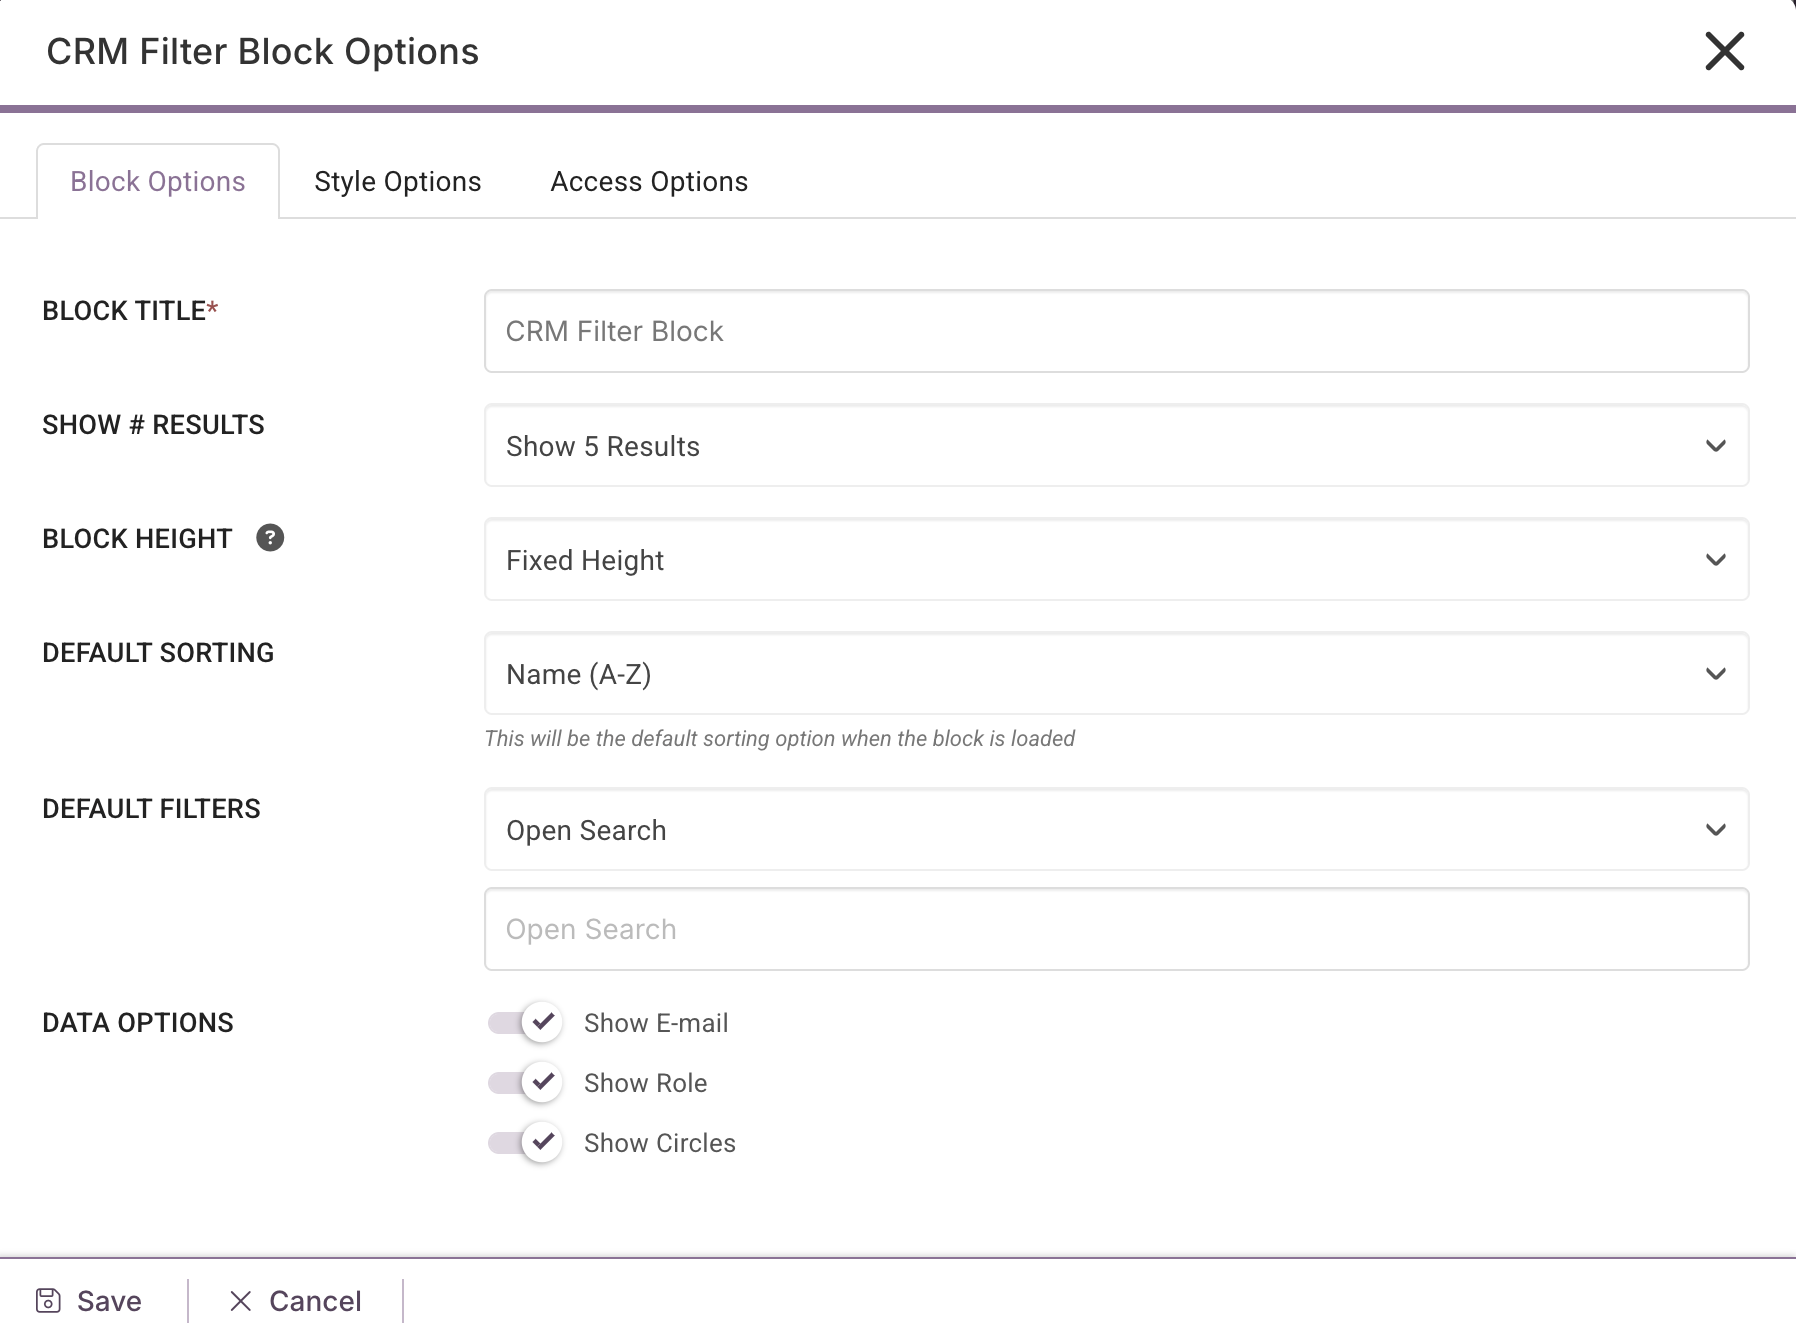The image size is (1796, 1332).
Task: Focus the Open Search input field
Action: tap(1116, 929)
